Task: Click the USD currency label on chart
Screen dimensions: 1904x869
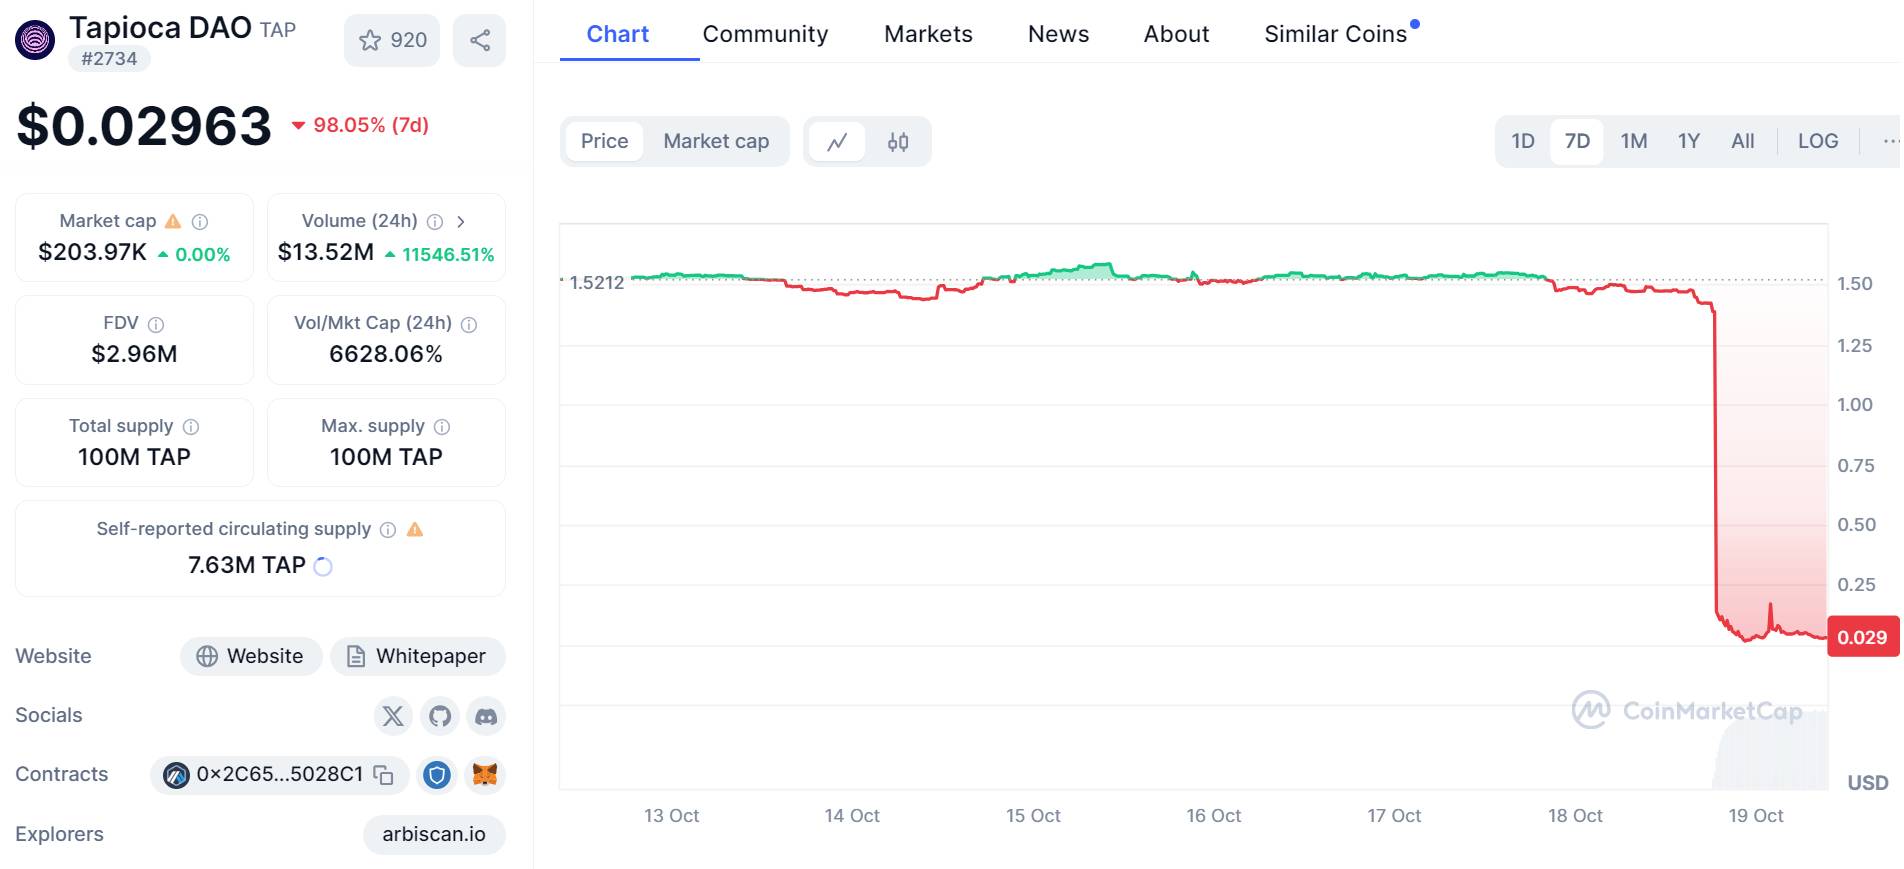Action: point(1867,783)
